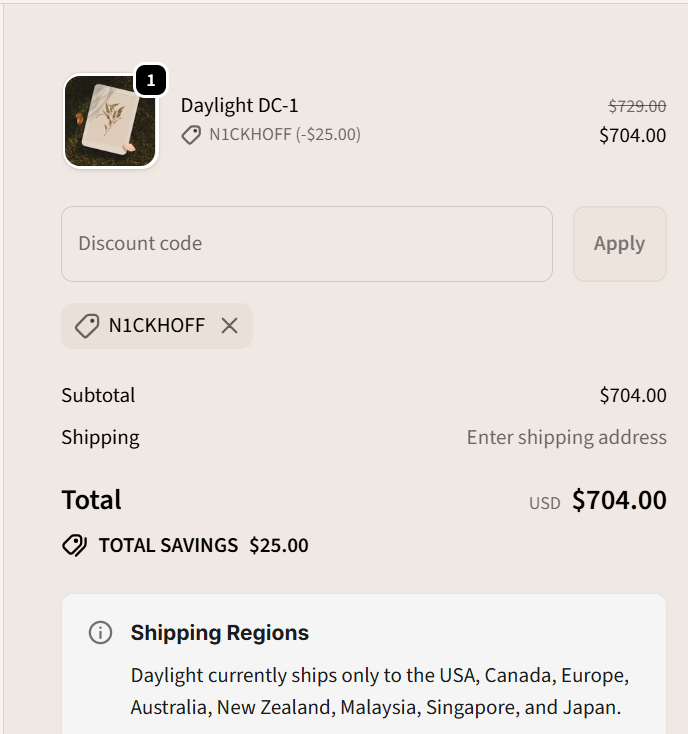Click the Daylight DC-1 product name
The image size is (688, 734).
239,106
